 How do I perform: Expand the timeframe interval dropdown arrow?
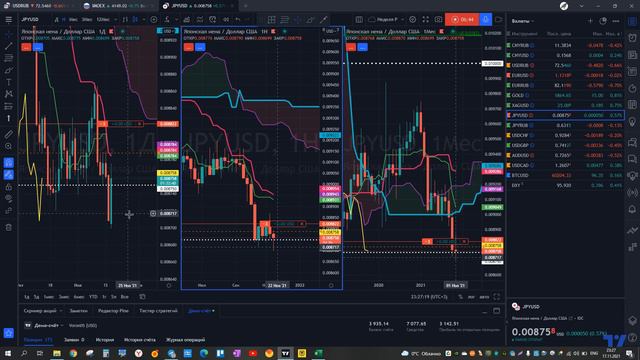click(116, 19)
